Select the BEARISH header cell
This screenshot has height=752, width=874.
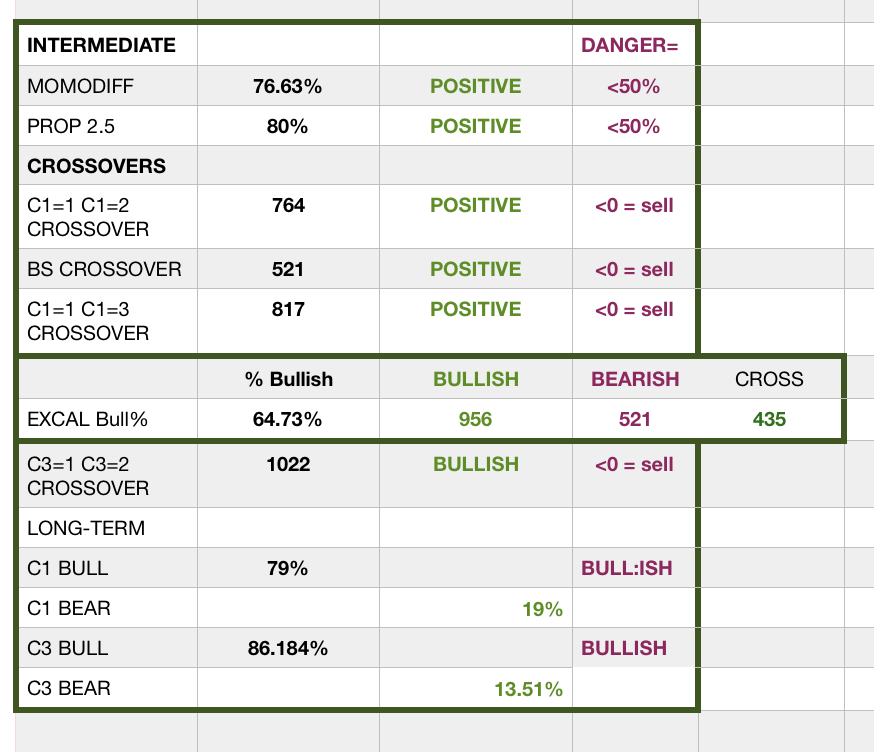click(635, 379)
